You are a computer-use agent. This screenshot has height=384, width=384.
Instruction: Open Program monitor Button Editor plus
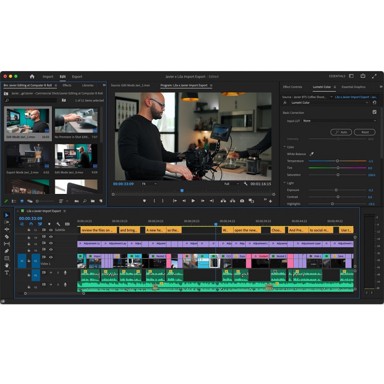[x=270, y=201]
